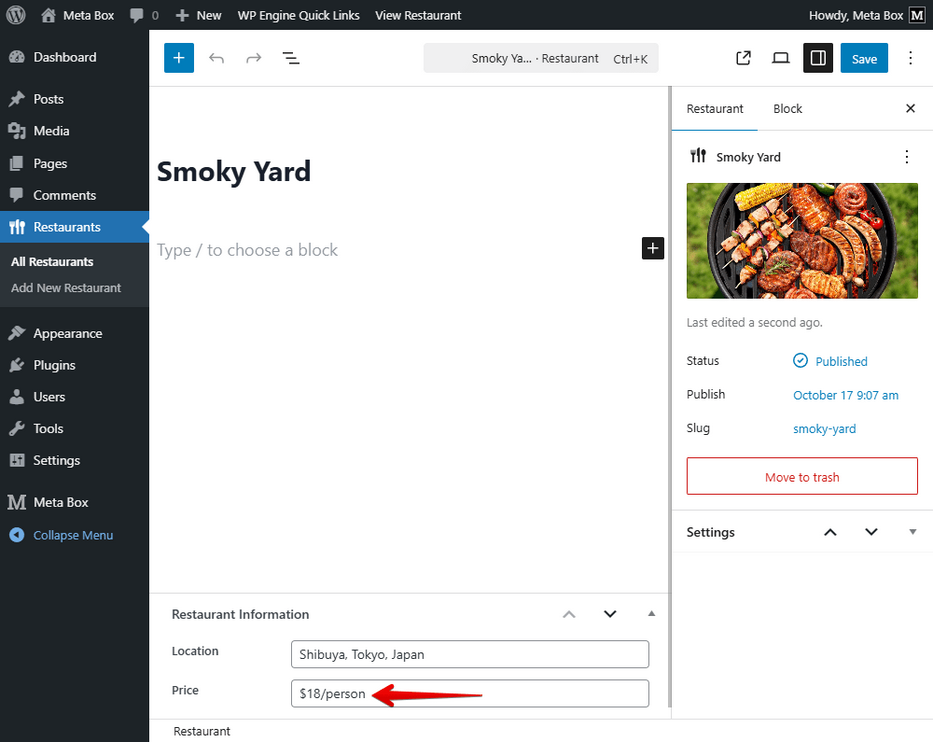Collapse the Restaurant Information meta box triangle
The width and height of the screenshot is (933, 742).
(651, 614)
